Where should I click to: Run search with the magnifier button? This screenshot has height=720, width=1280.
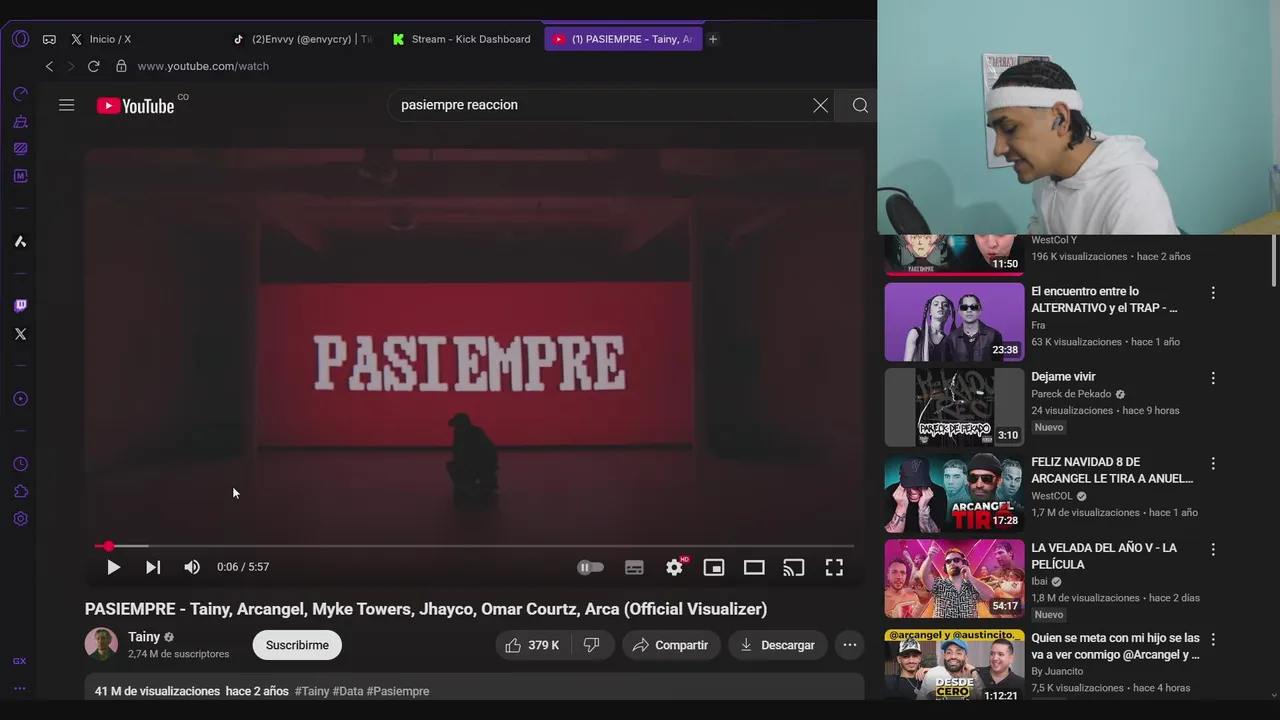860,105
